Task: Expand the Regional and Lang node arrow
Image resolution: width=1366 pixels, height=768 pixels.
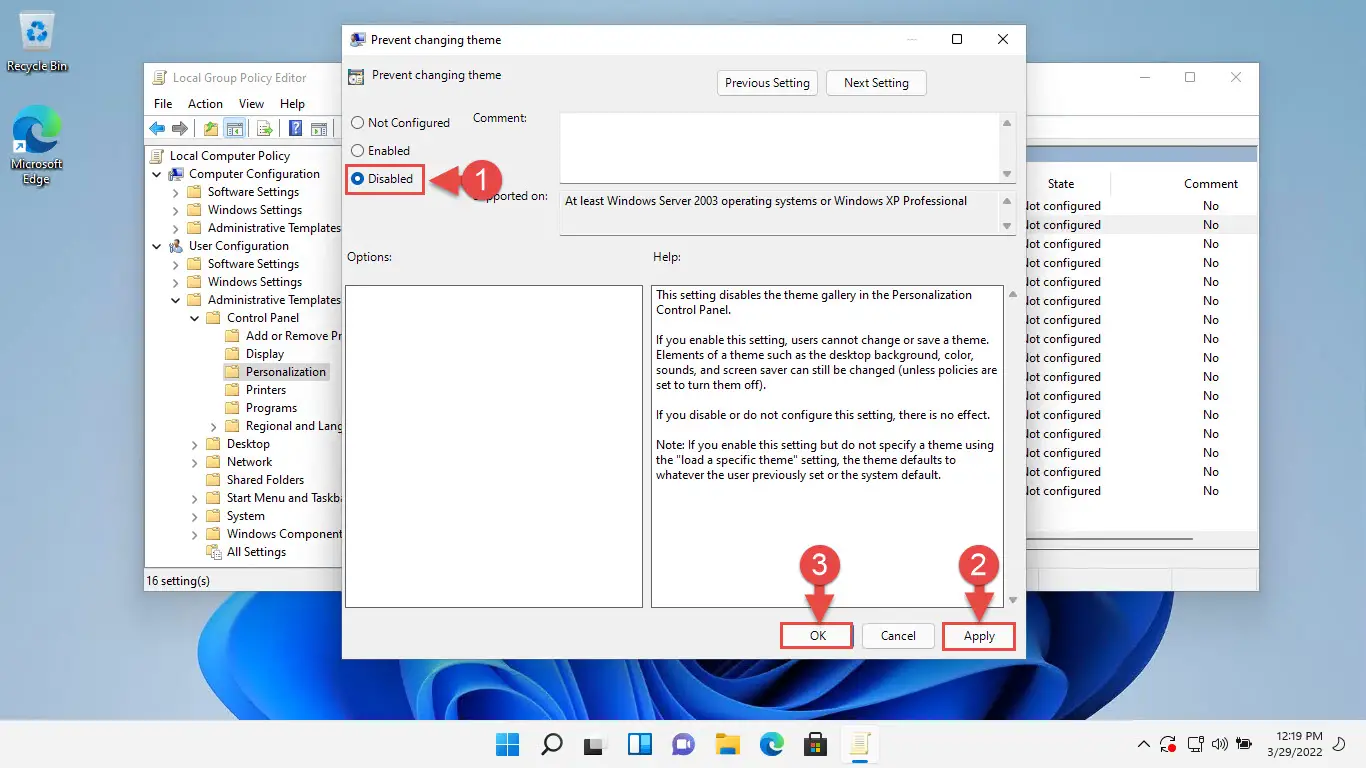Action: [x=214, y=426]
